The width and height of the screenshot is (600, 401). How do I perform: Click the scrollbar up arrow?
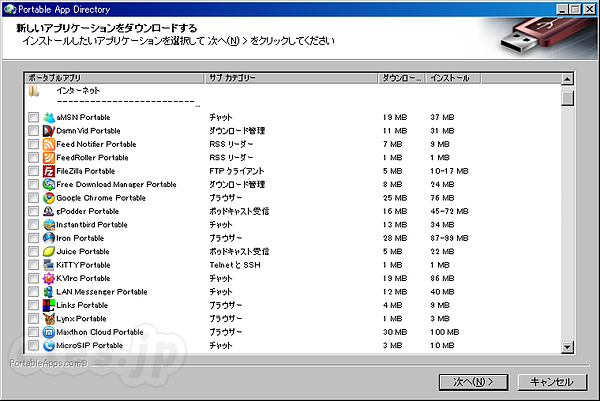567,77
